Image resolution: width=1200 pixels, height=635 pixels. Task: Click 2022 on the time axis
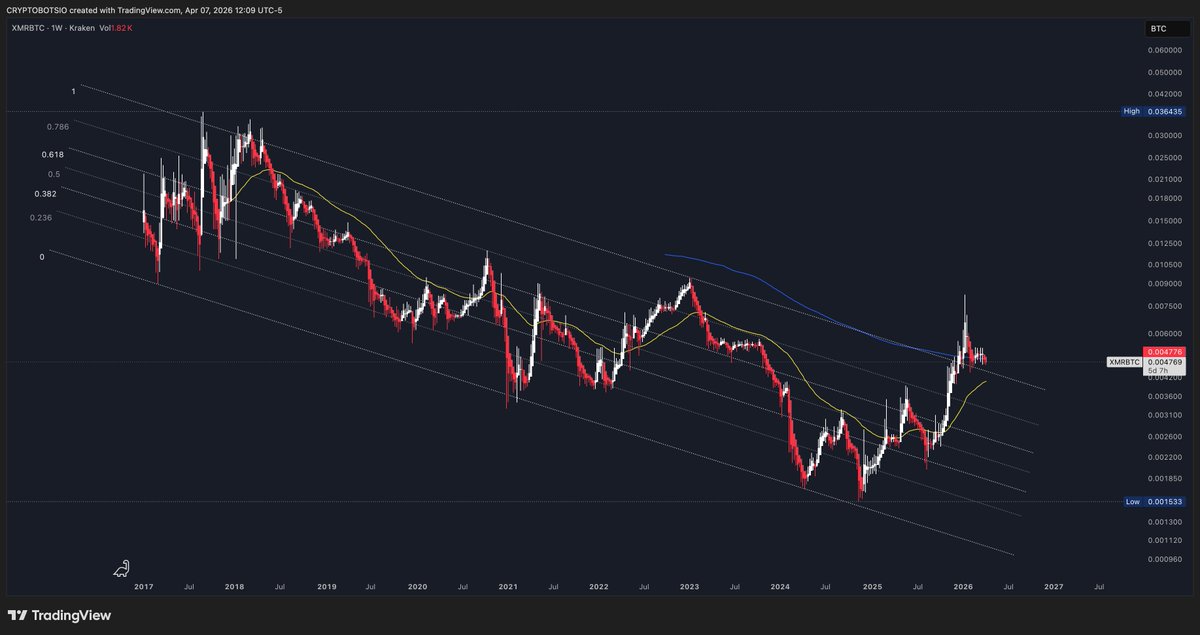coord(598,588)
